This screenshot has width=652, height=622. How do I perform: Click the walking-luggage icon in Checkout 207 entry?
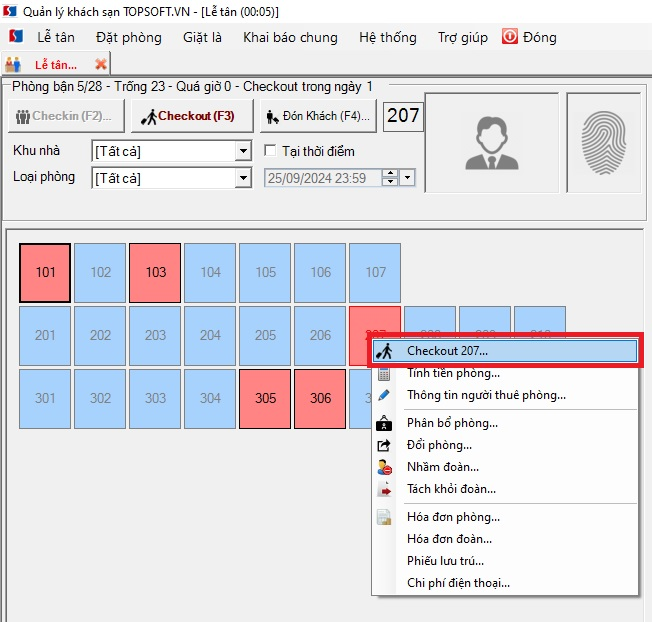coord(384,351)
